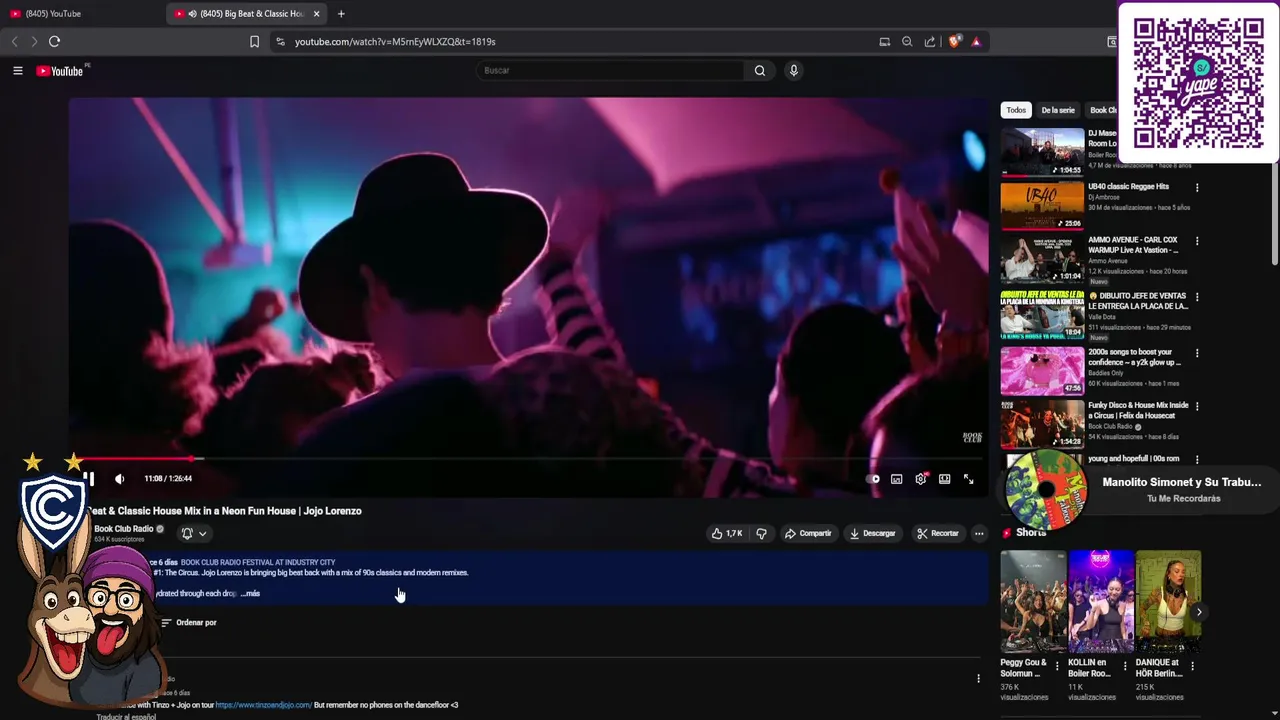Show next Shorts with right chevron
The image size is (1280, 720).
1199,612
